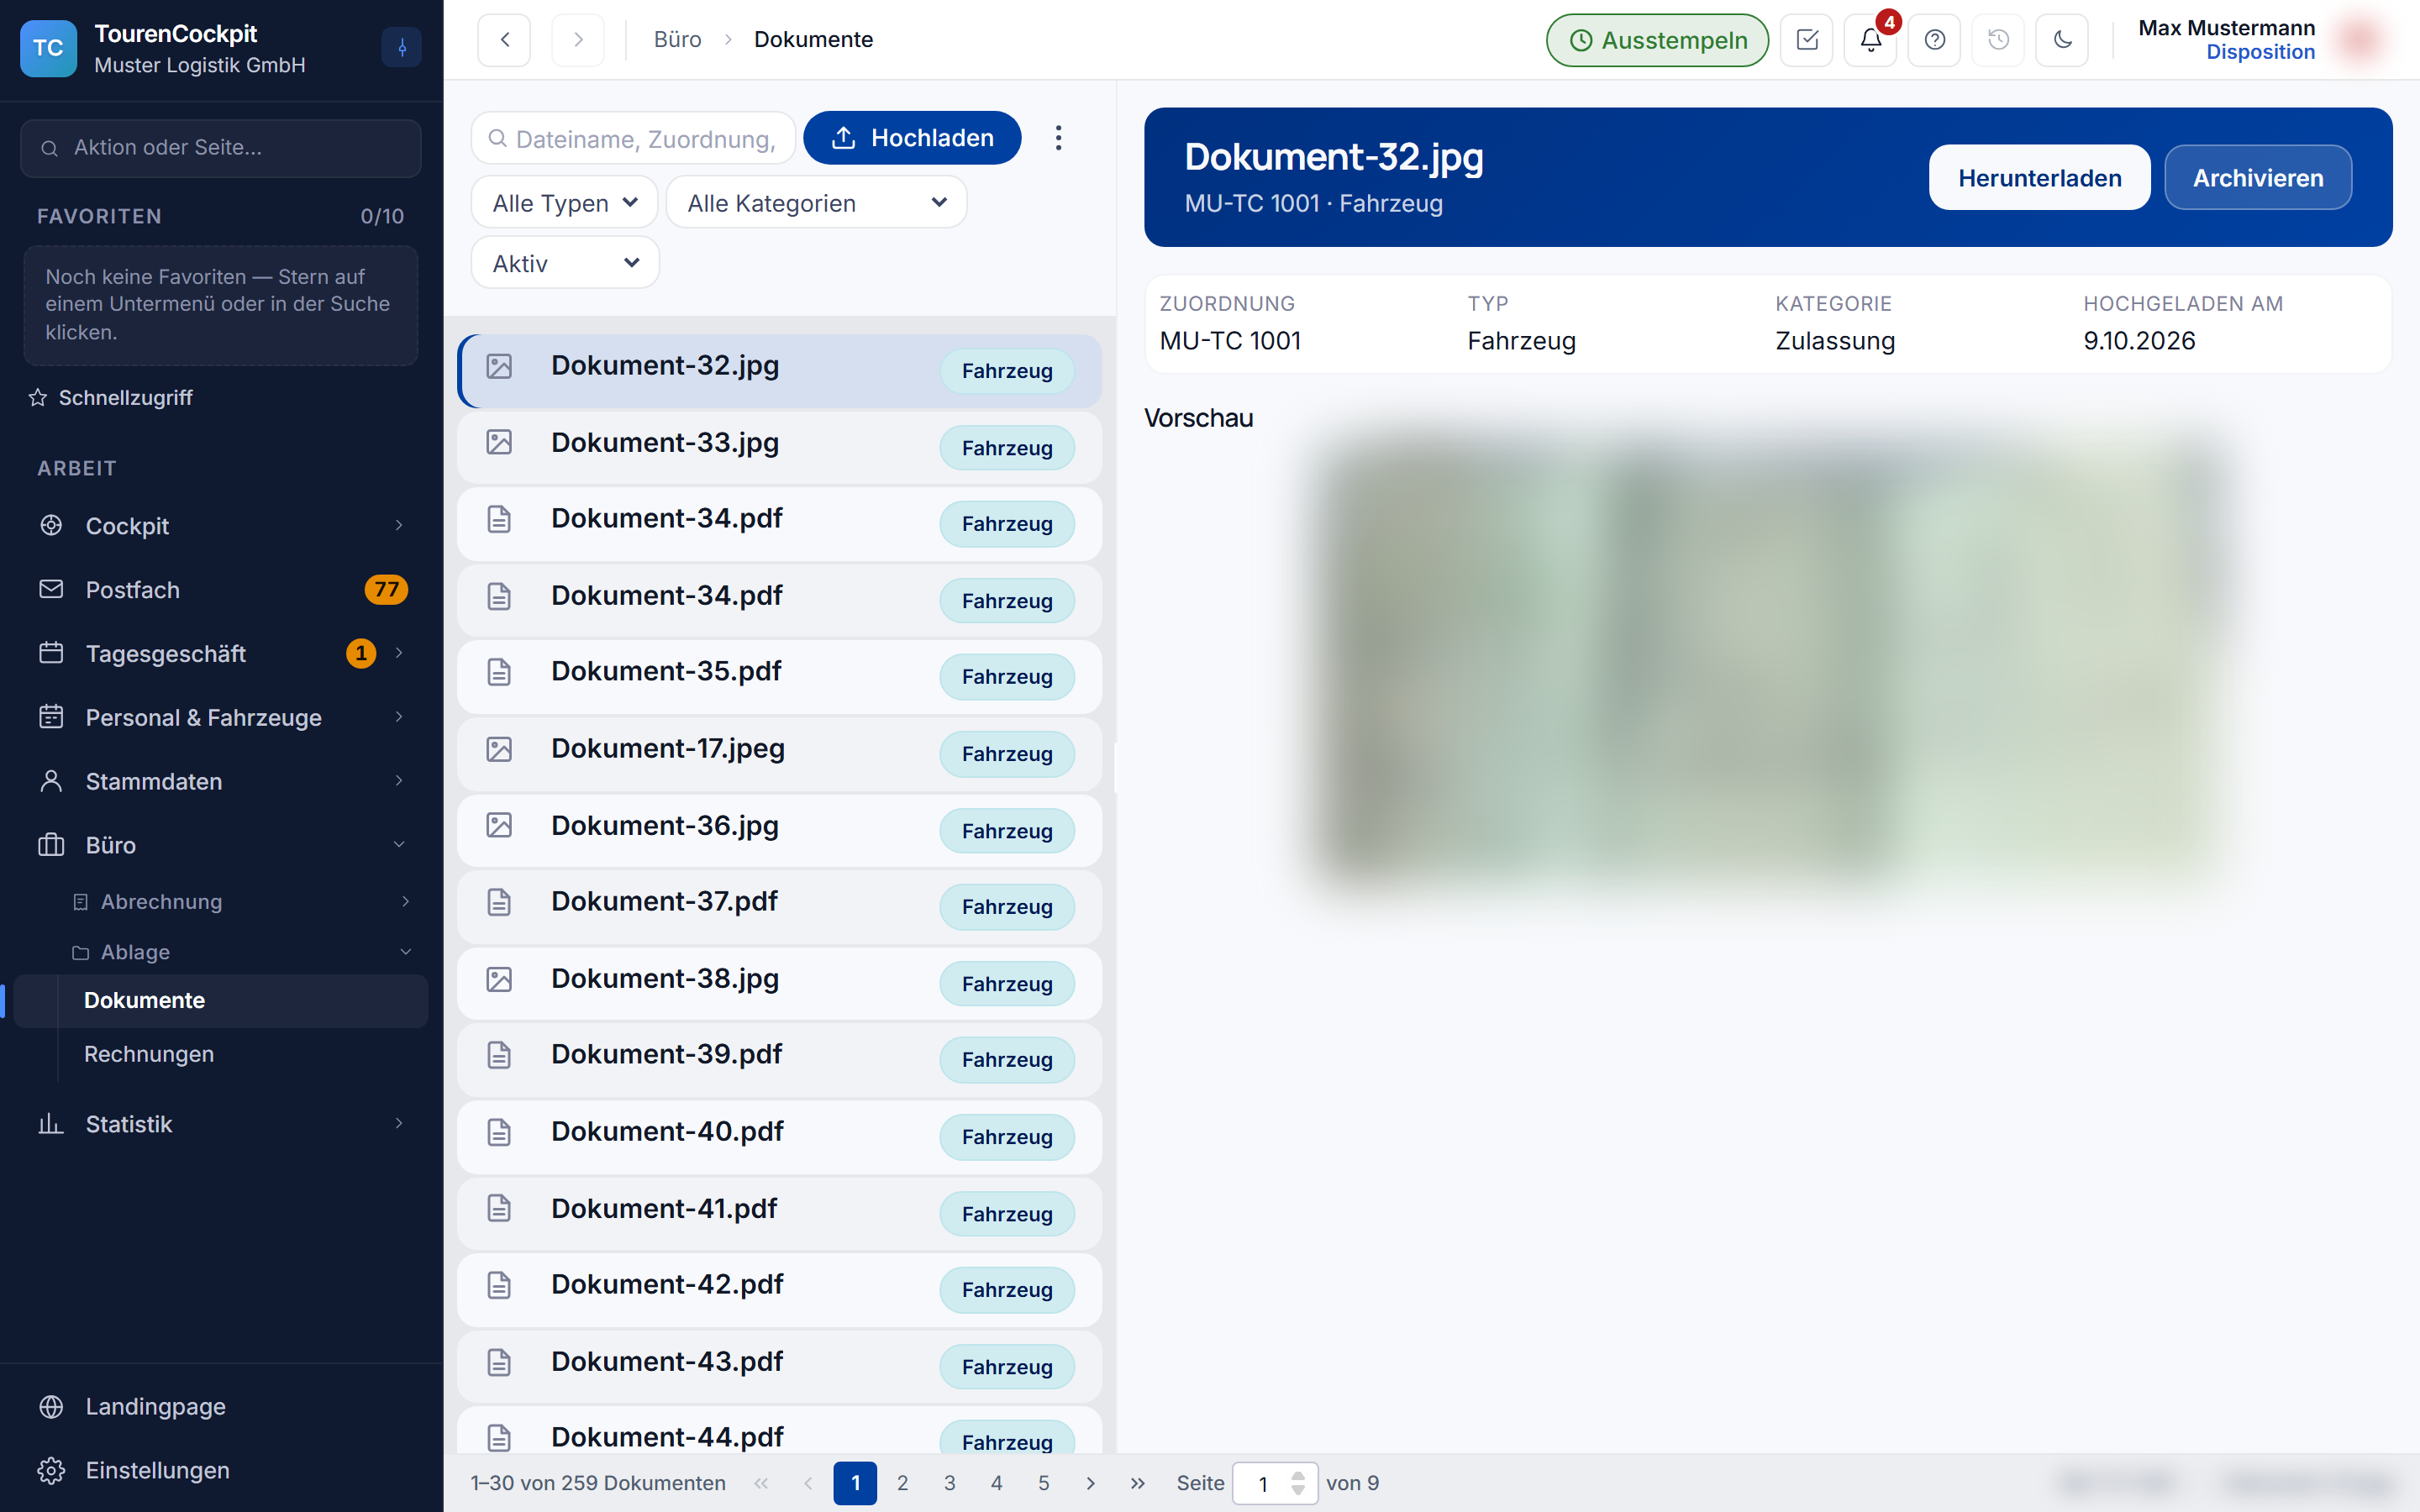Toggle dark mode with the moon icon
This screenshot has height=1512, width=2420.
click(x=2062, y=40)
